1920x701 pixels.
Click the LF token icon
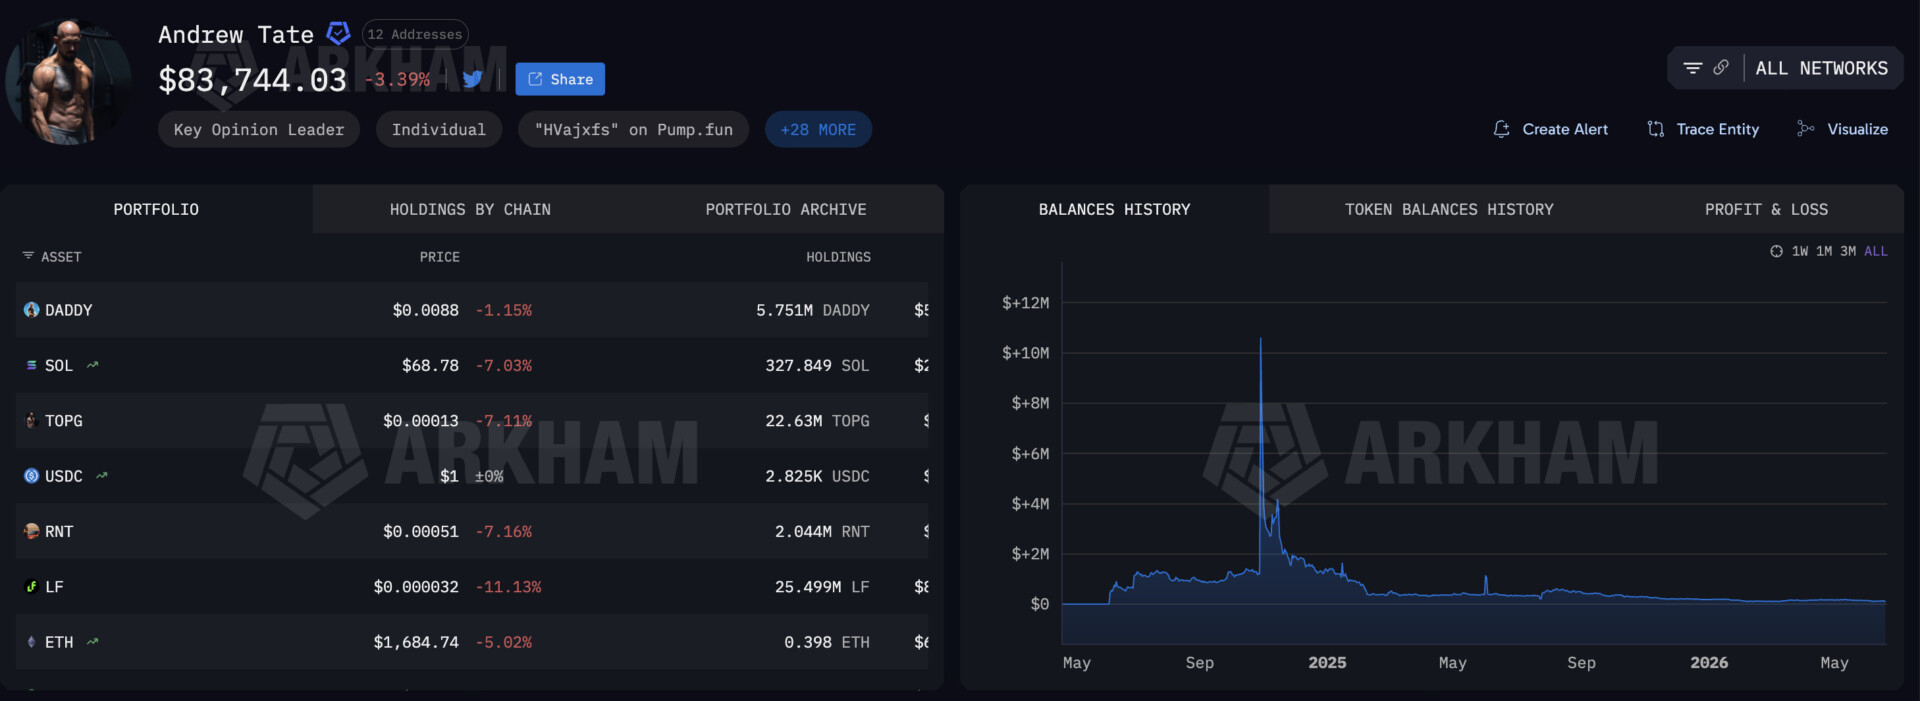31,586
